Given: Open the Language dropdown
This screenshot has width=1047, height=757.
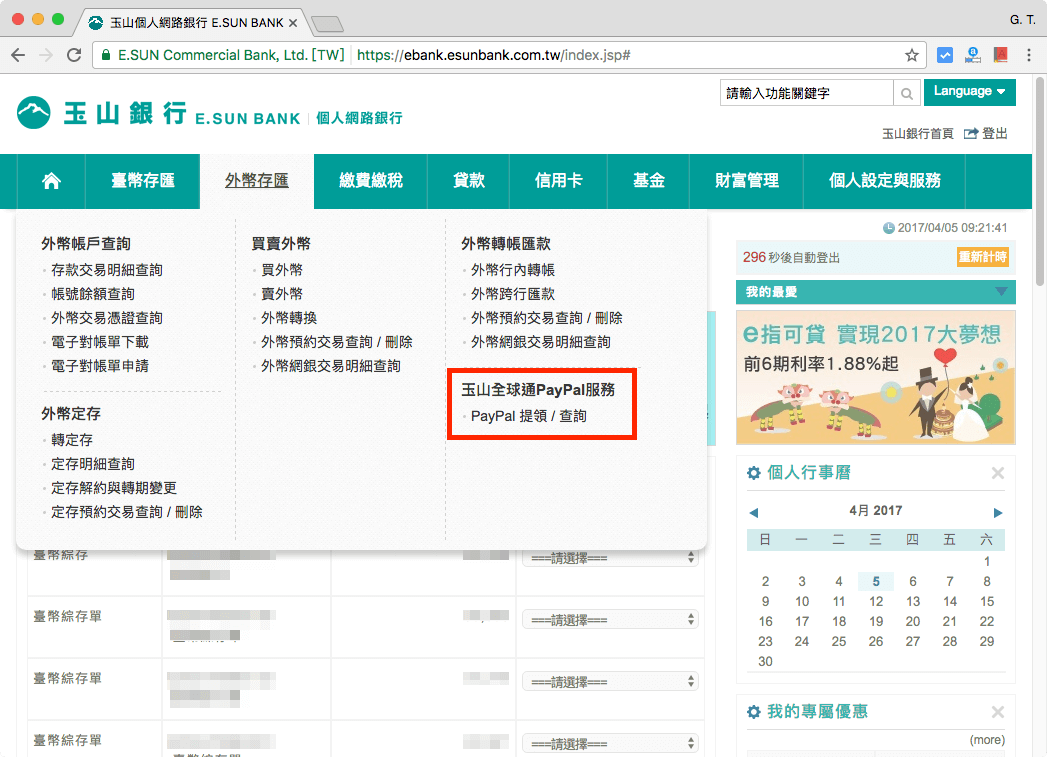Looking at the screenshot, I should point(969,92).
